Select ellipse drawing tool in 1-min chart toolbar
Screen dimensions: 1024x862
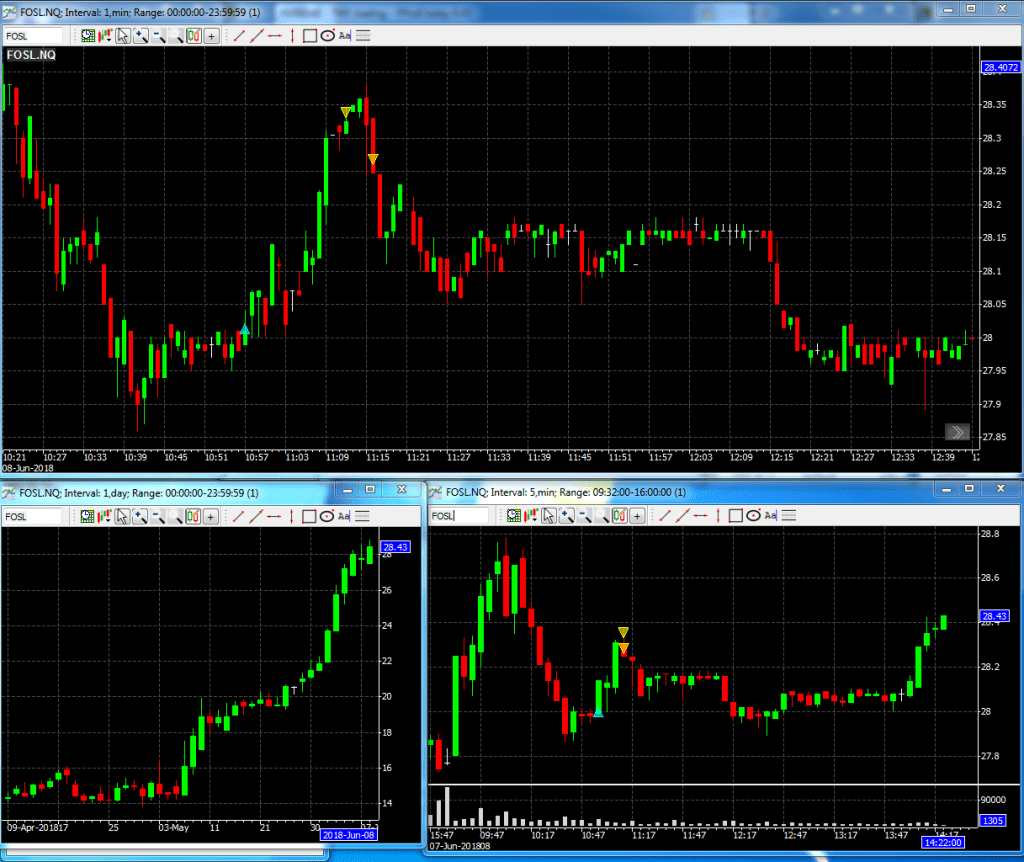326,35
